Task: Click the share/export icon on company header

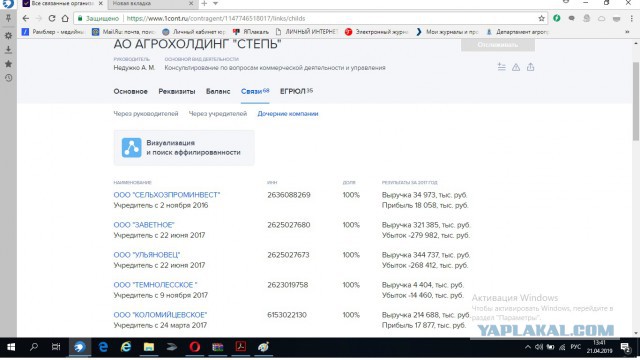Action: (530, 67)
